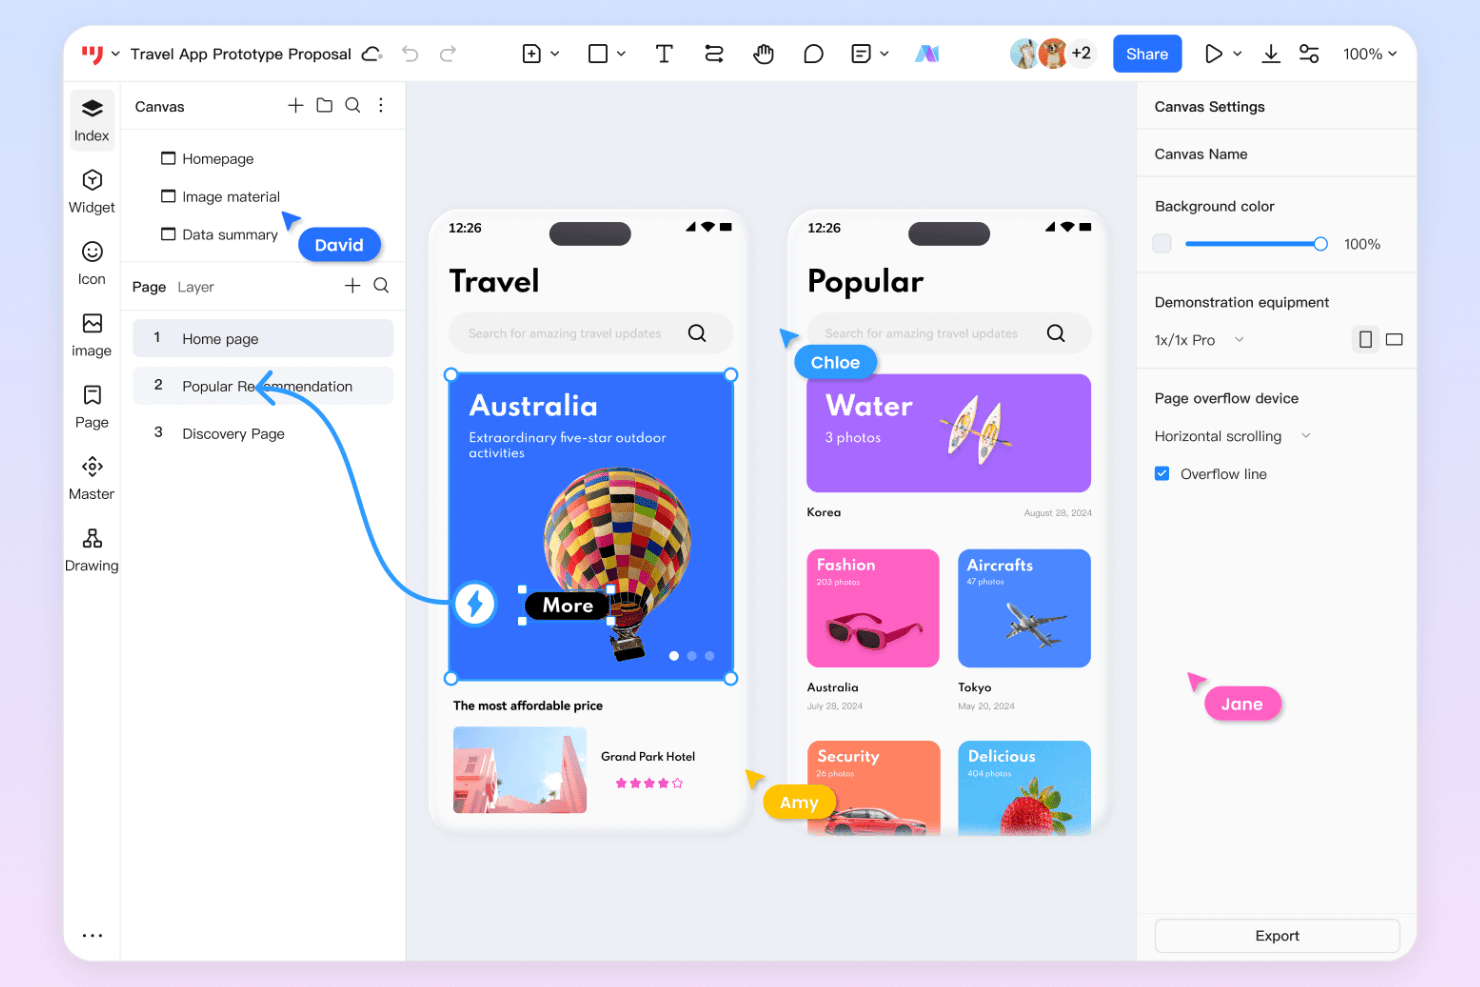Redo the last action
1480x987 pixels.
click(448, 54)
